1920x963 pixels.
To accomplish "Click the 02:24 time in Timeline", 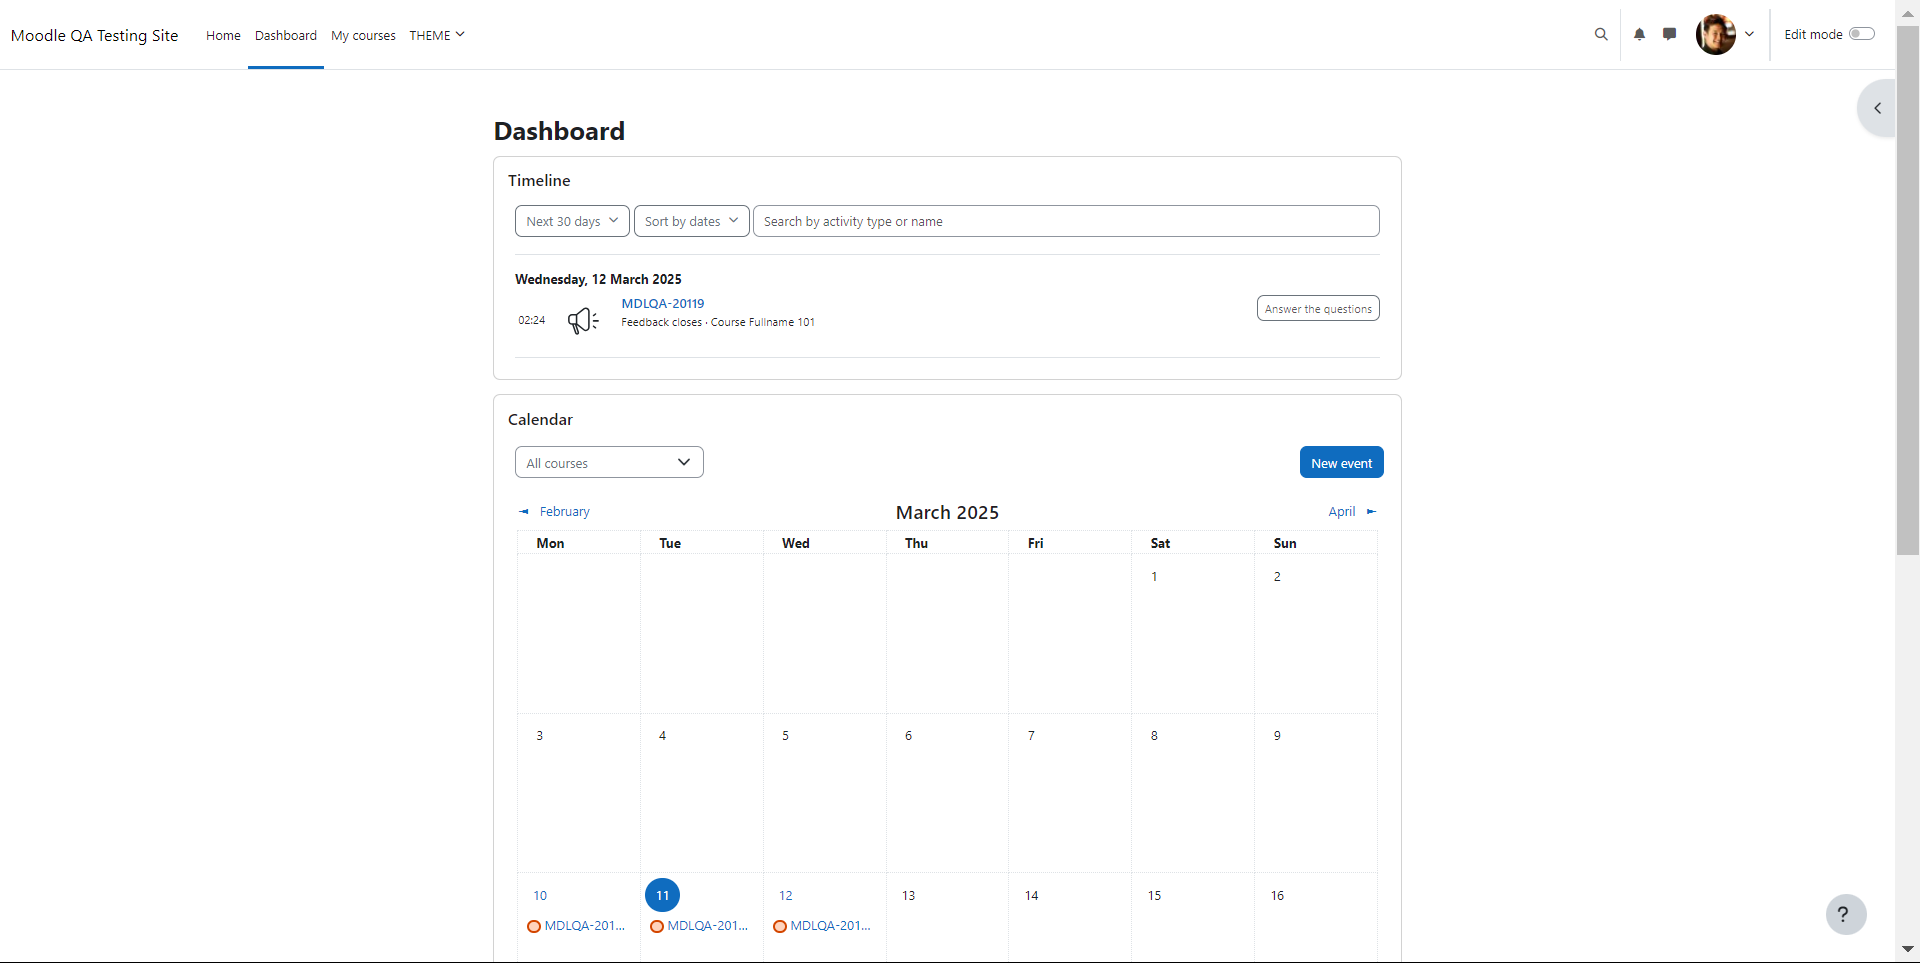I will [532, 320].
